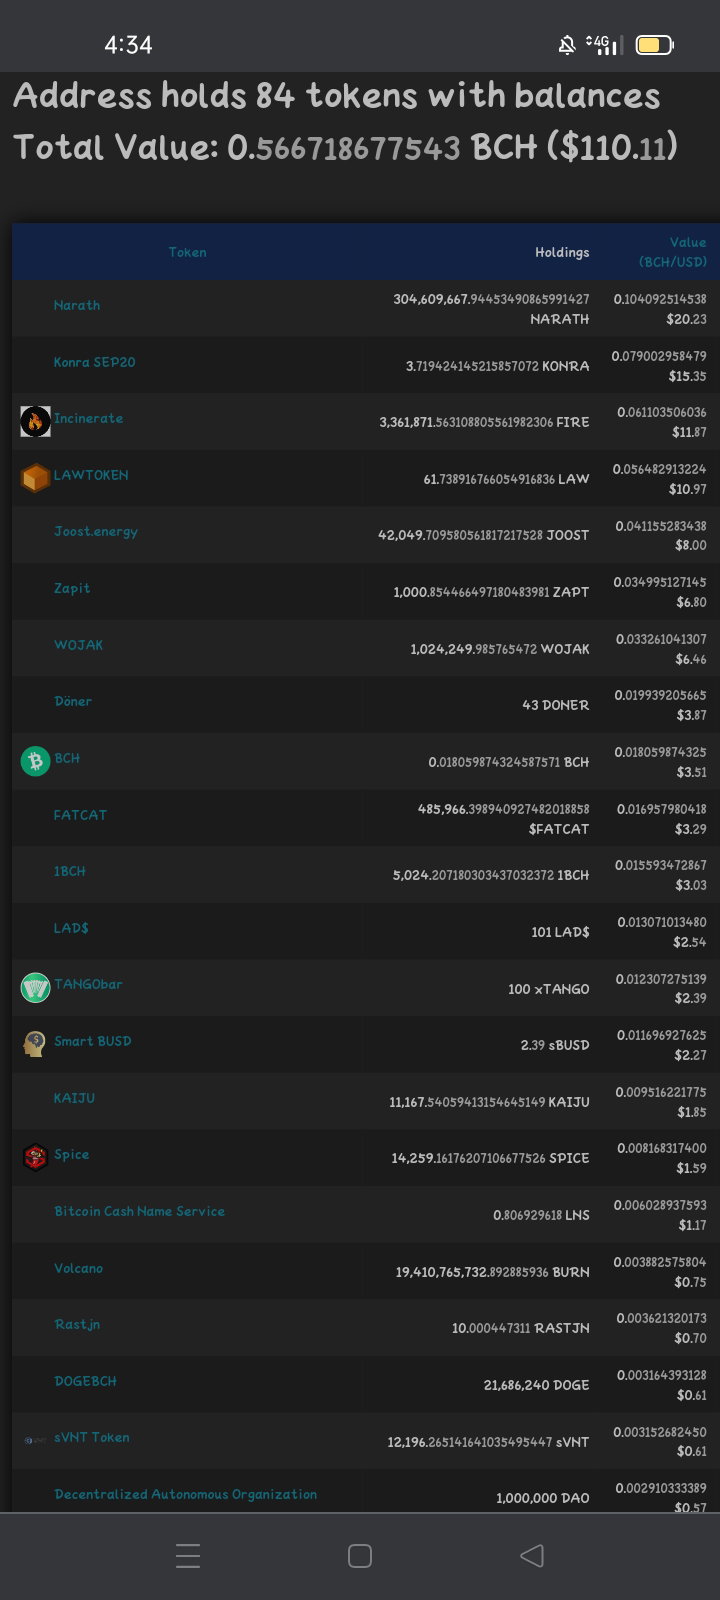Sort by the Holdings column header
This screenshot has height=1600, width=720.
[x=562, y=252]
